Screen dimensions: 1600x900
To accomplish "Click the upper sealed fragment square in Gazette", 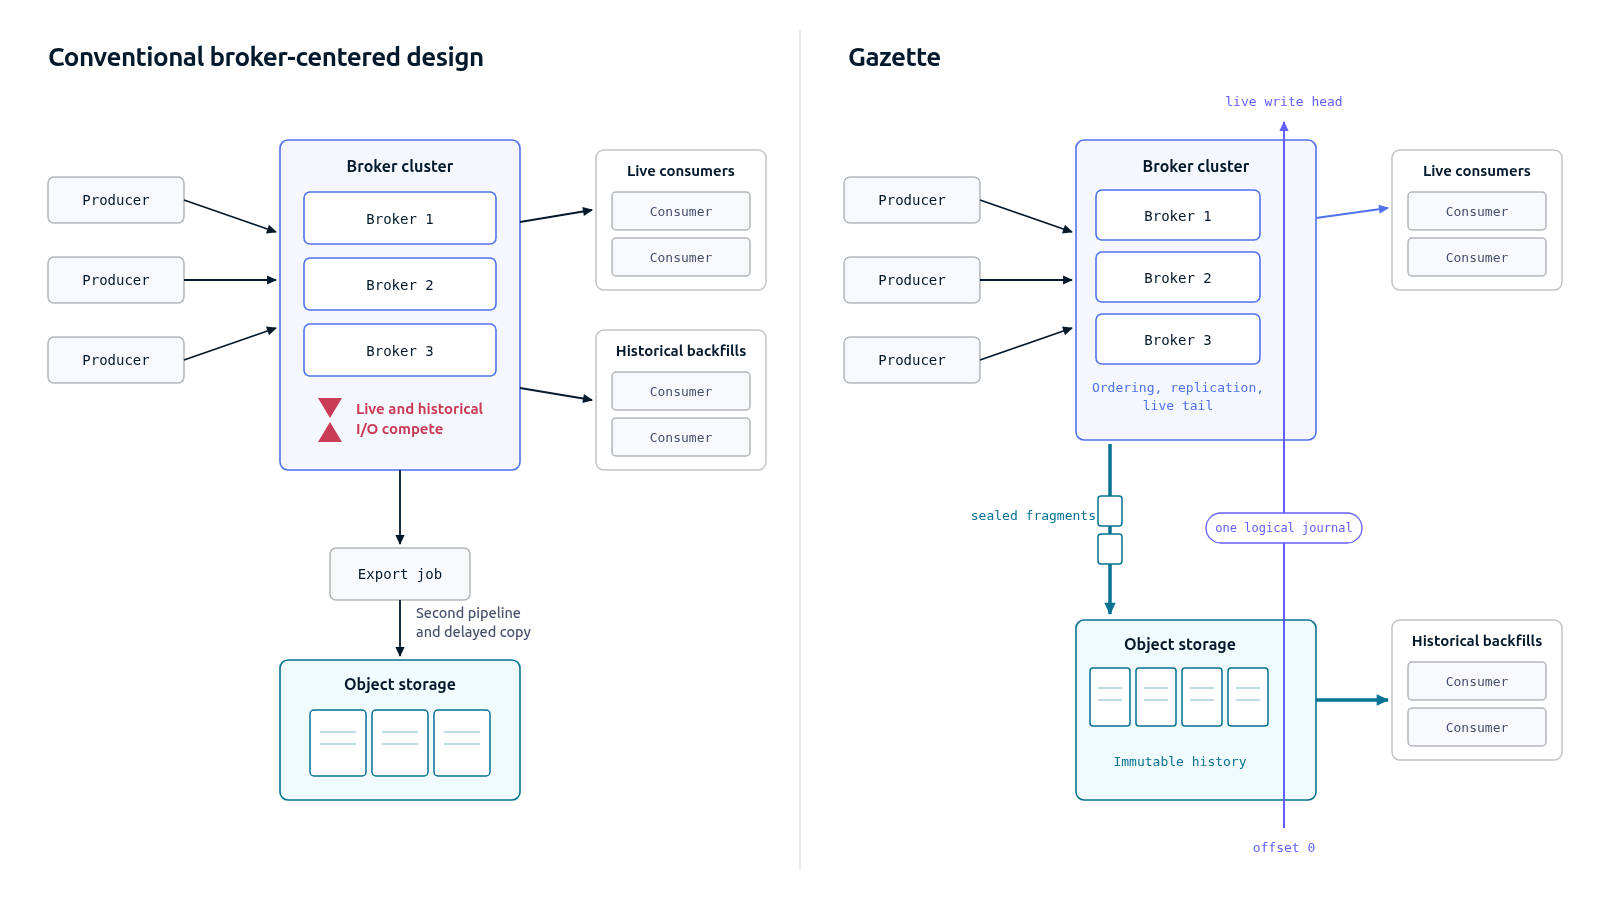I will coord(1110,511).
